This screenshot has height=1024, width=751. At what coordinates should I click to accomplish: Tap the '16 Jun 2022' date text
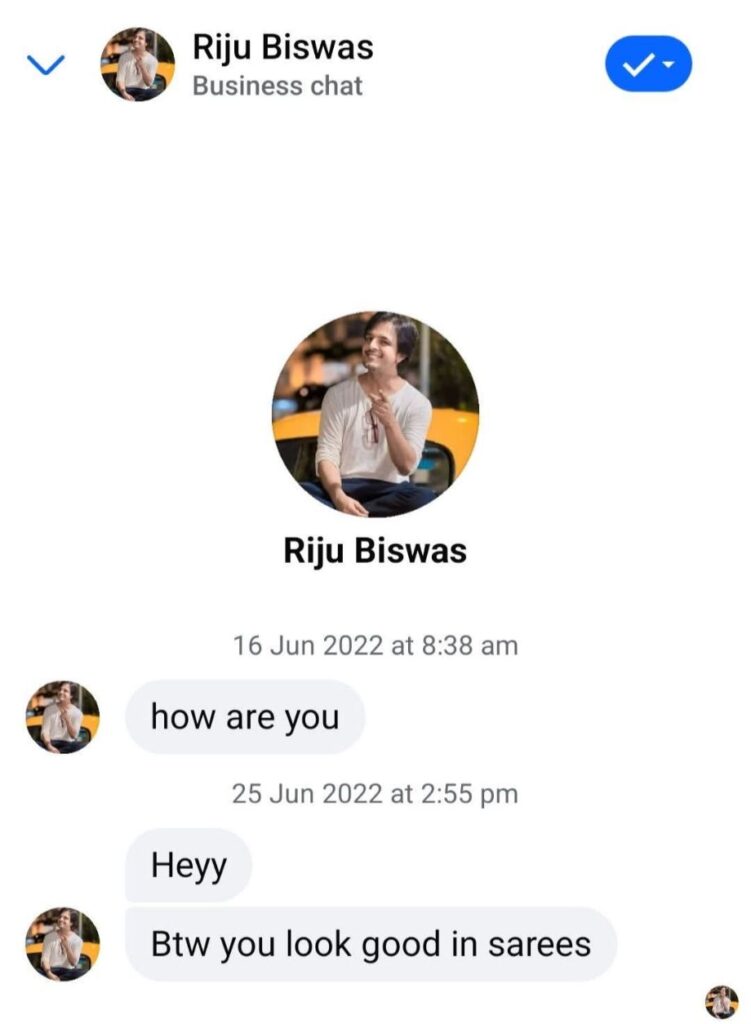[307, 645]
